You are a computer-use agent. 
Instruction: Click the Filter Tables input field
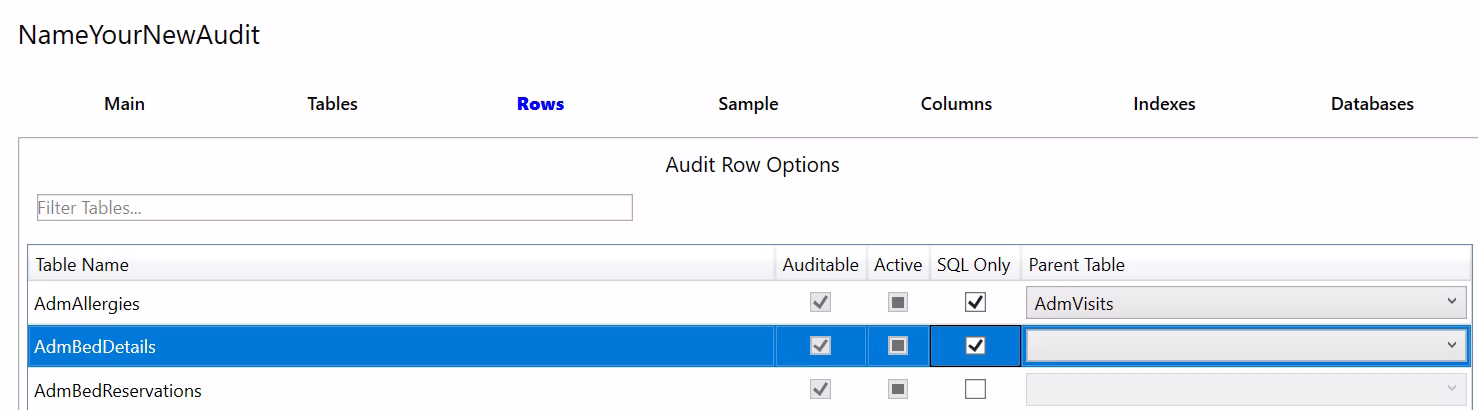coord(334,208)
